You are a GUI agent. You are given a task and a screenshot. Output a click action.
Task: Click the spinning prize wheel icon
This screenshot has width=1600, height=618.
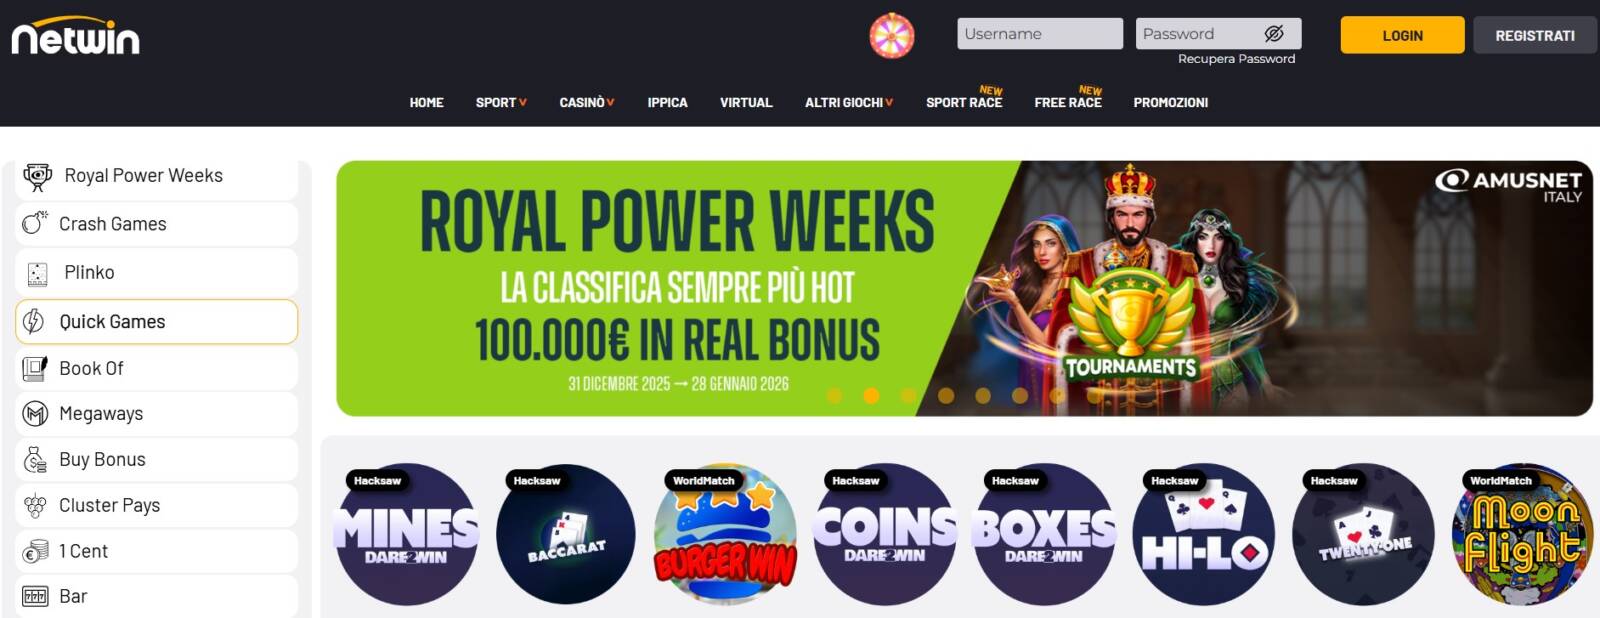[891, 37]
